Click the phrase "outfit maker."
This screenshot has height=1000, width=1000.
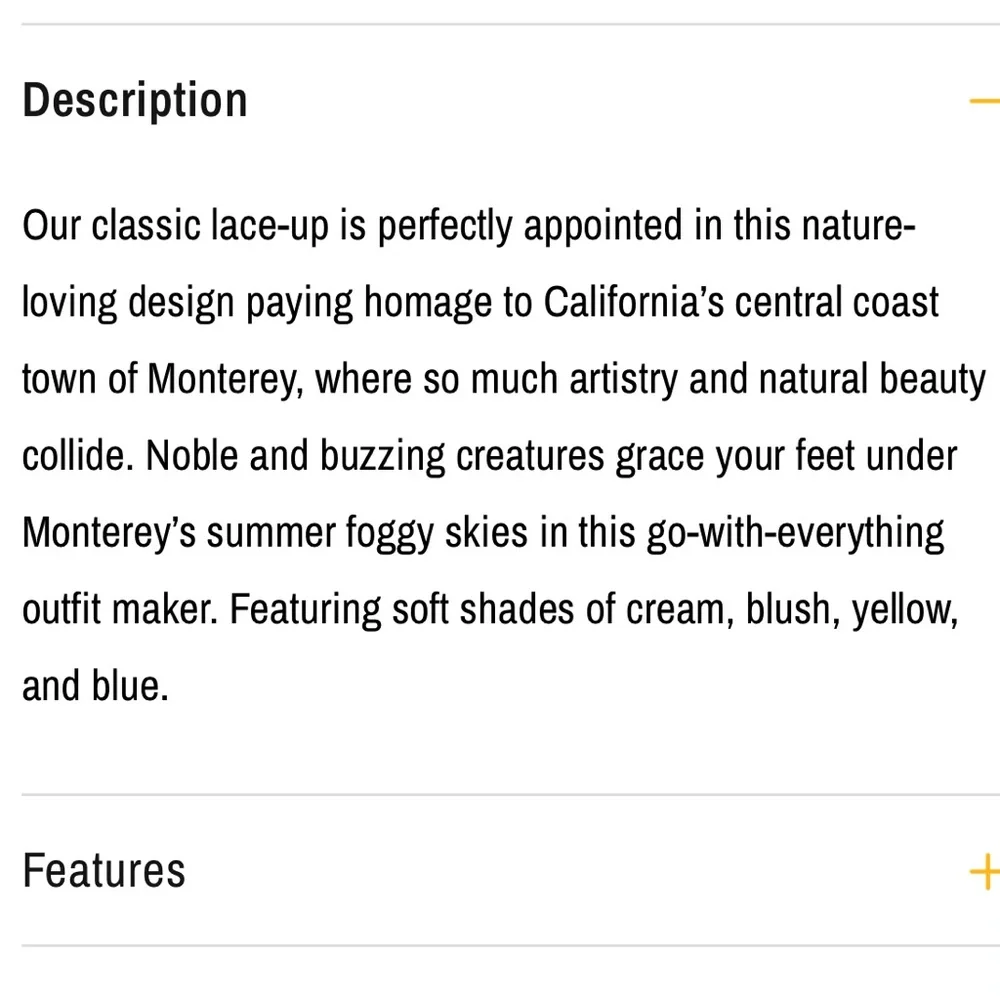(x=120, y=610)
